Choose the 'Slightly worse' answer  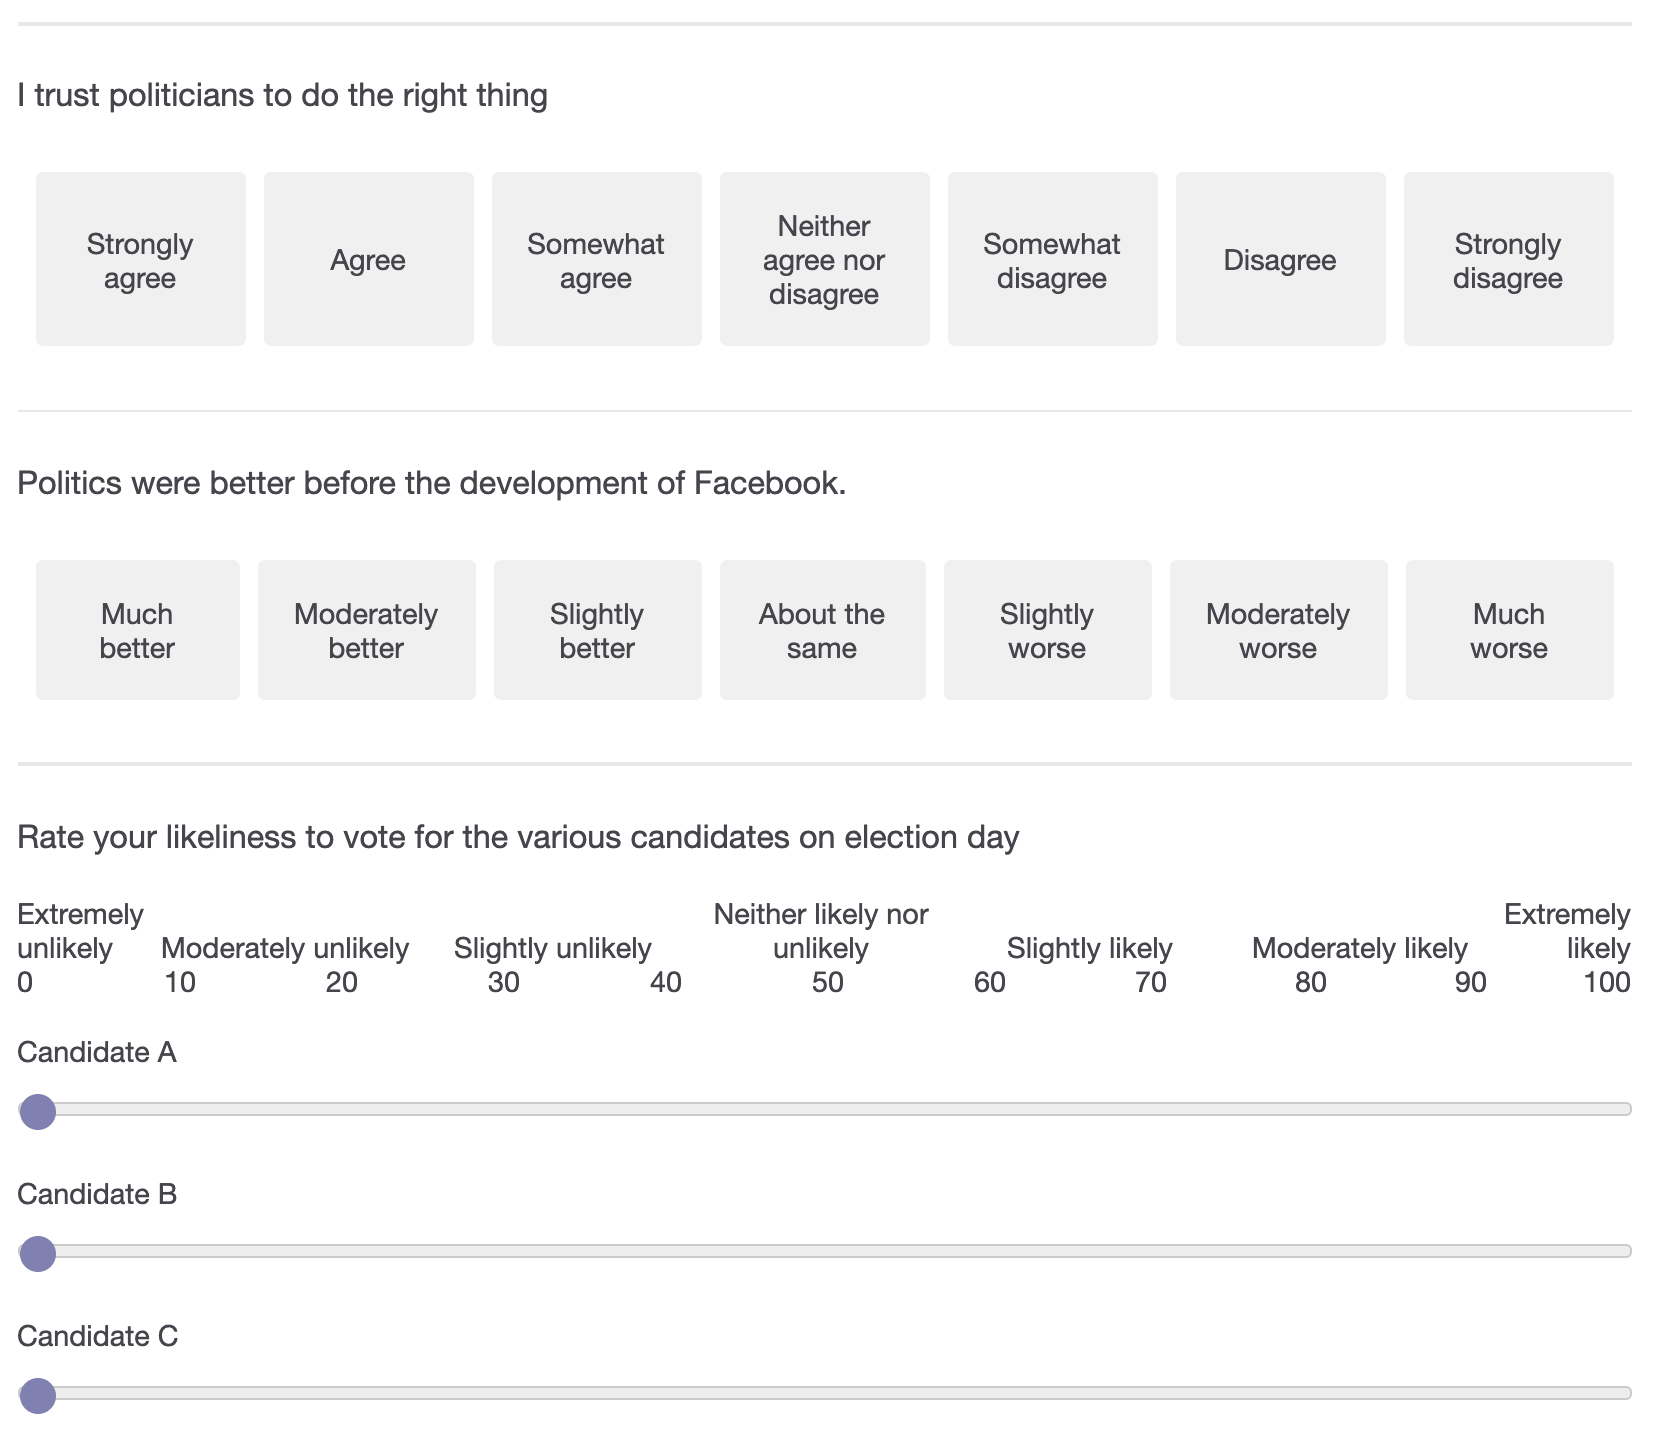click(1047, 630)
